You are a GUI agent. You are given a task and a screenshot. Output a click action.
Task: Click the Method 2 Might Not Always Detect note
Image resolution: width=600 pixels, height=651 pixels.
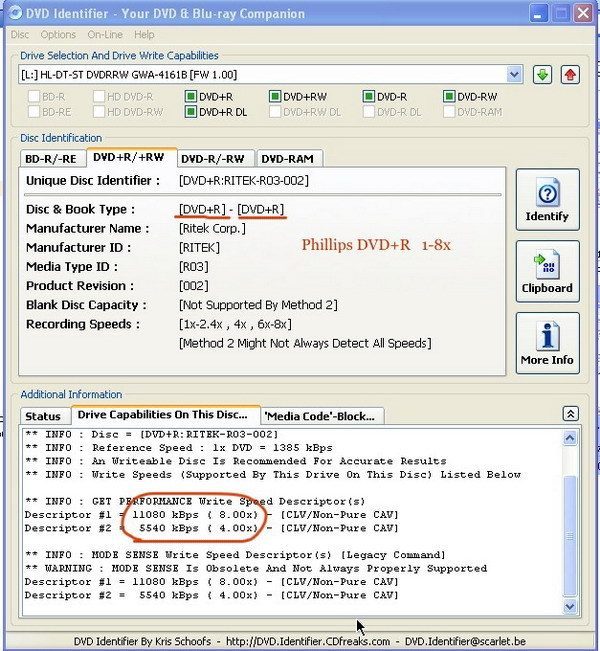(305, 343)
